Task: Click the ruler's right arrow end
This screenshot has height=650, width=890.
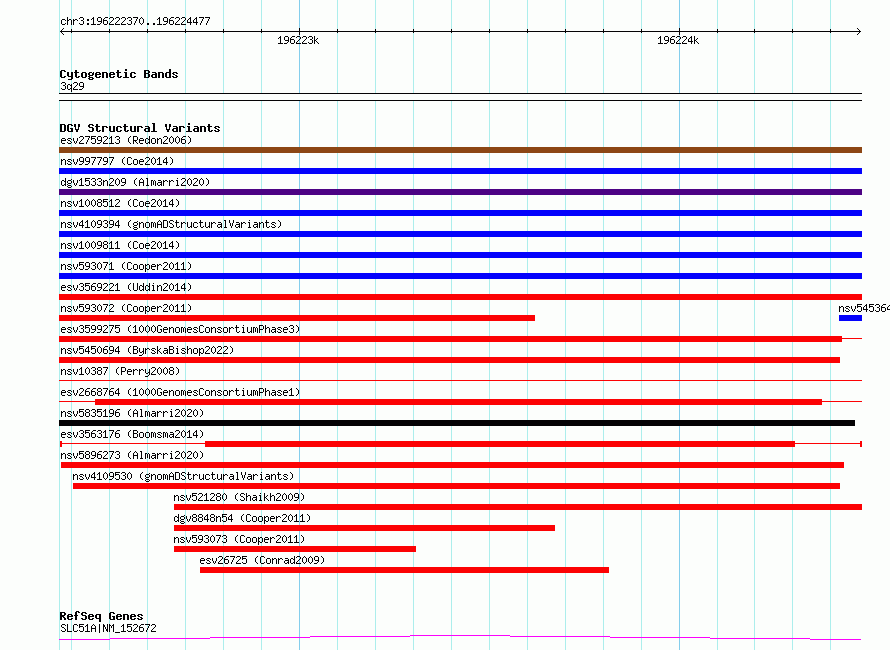Action: tap(859, 31)
